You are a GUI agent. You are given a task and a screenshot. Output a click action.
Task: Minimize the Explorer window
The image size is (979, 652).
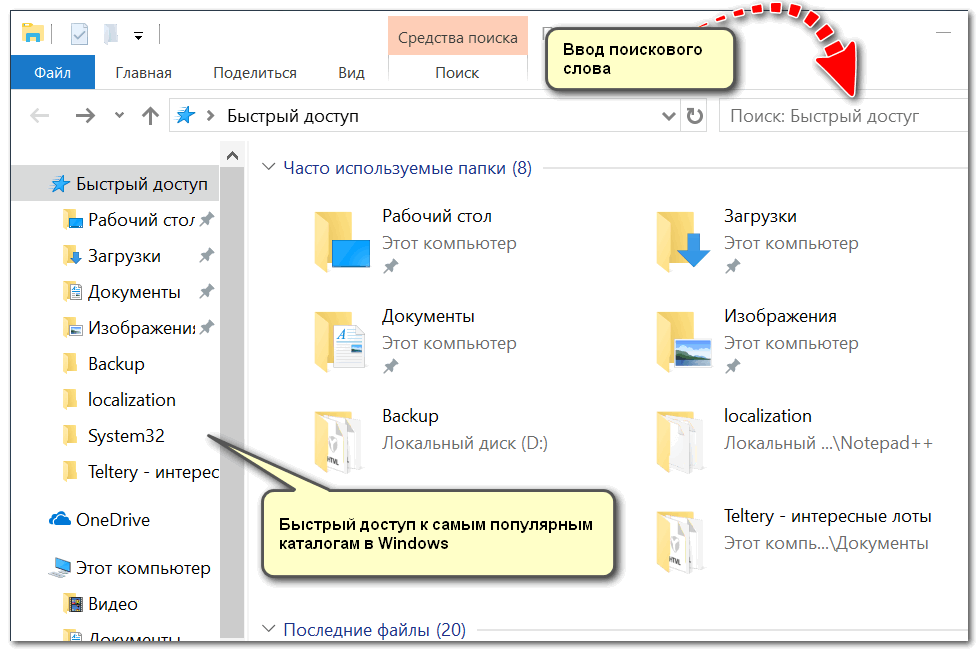point(943,32)
